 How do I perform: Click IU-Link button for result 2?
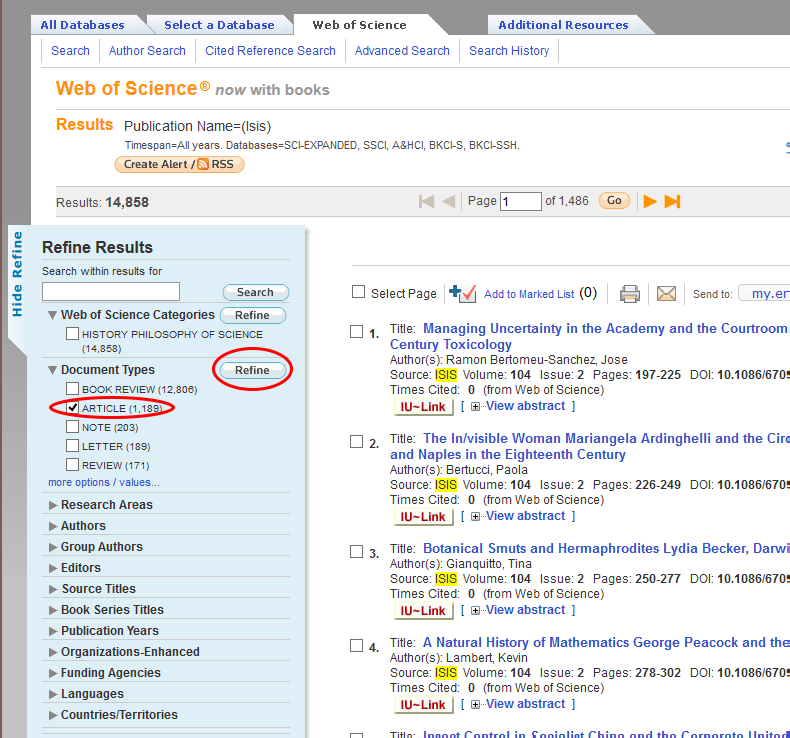point(423,516)
